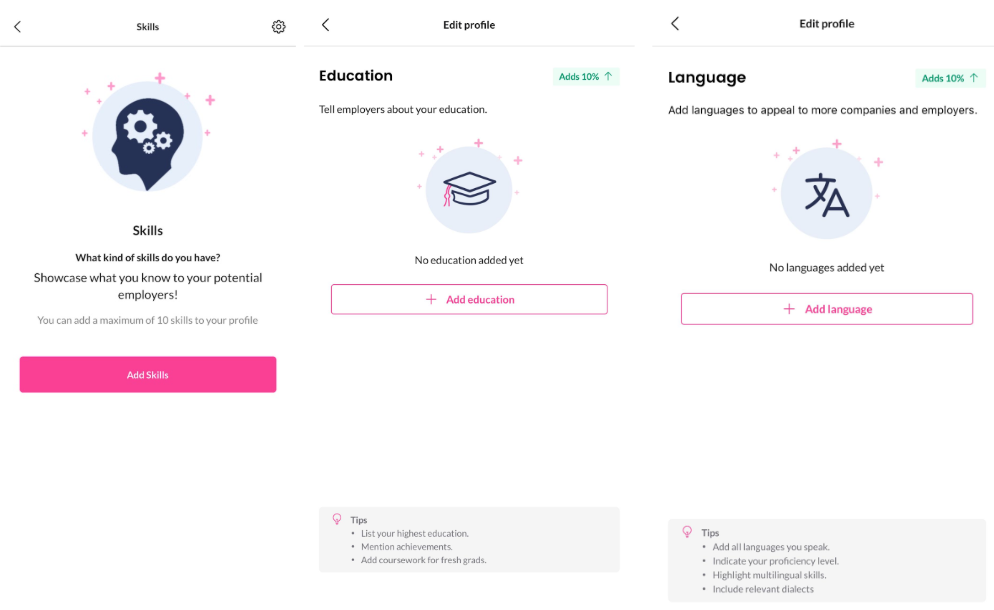The width and height of the screenshot is (994, 610).
Task: Click the Education Adds 10% badge
Action: point(586,77)
